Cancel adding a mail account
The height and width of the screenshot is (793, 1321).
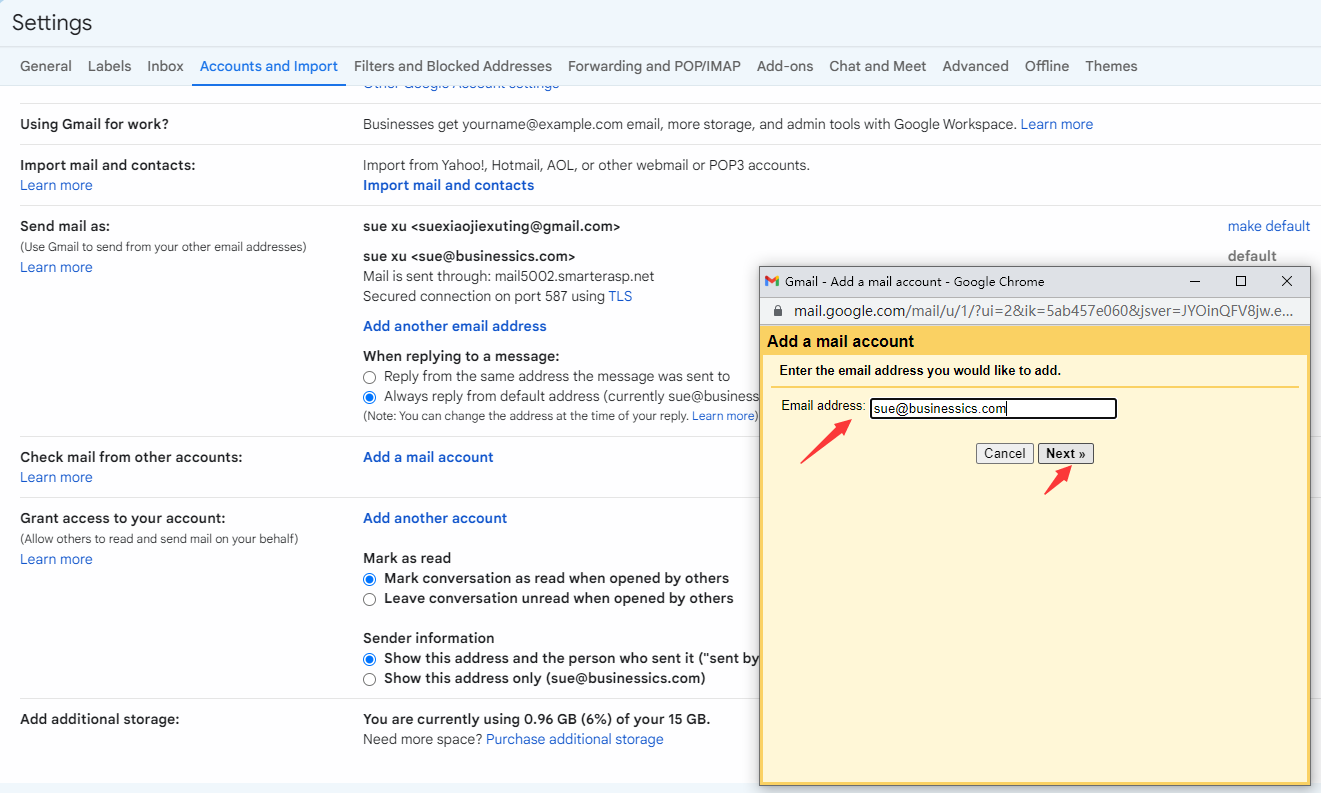click(1004, 454)
